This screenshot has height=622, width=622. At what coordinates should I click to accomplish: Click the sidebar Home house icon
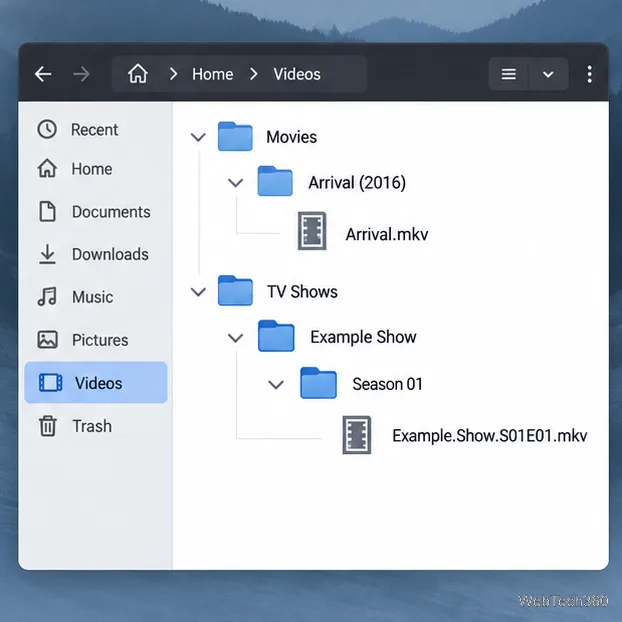pyautogui.click(x=47, y=168)
